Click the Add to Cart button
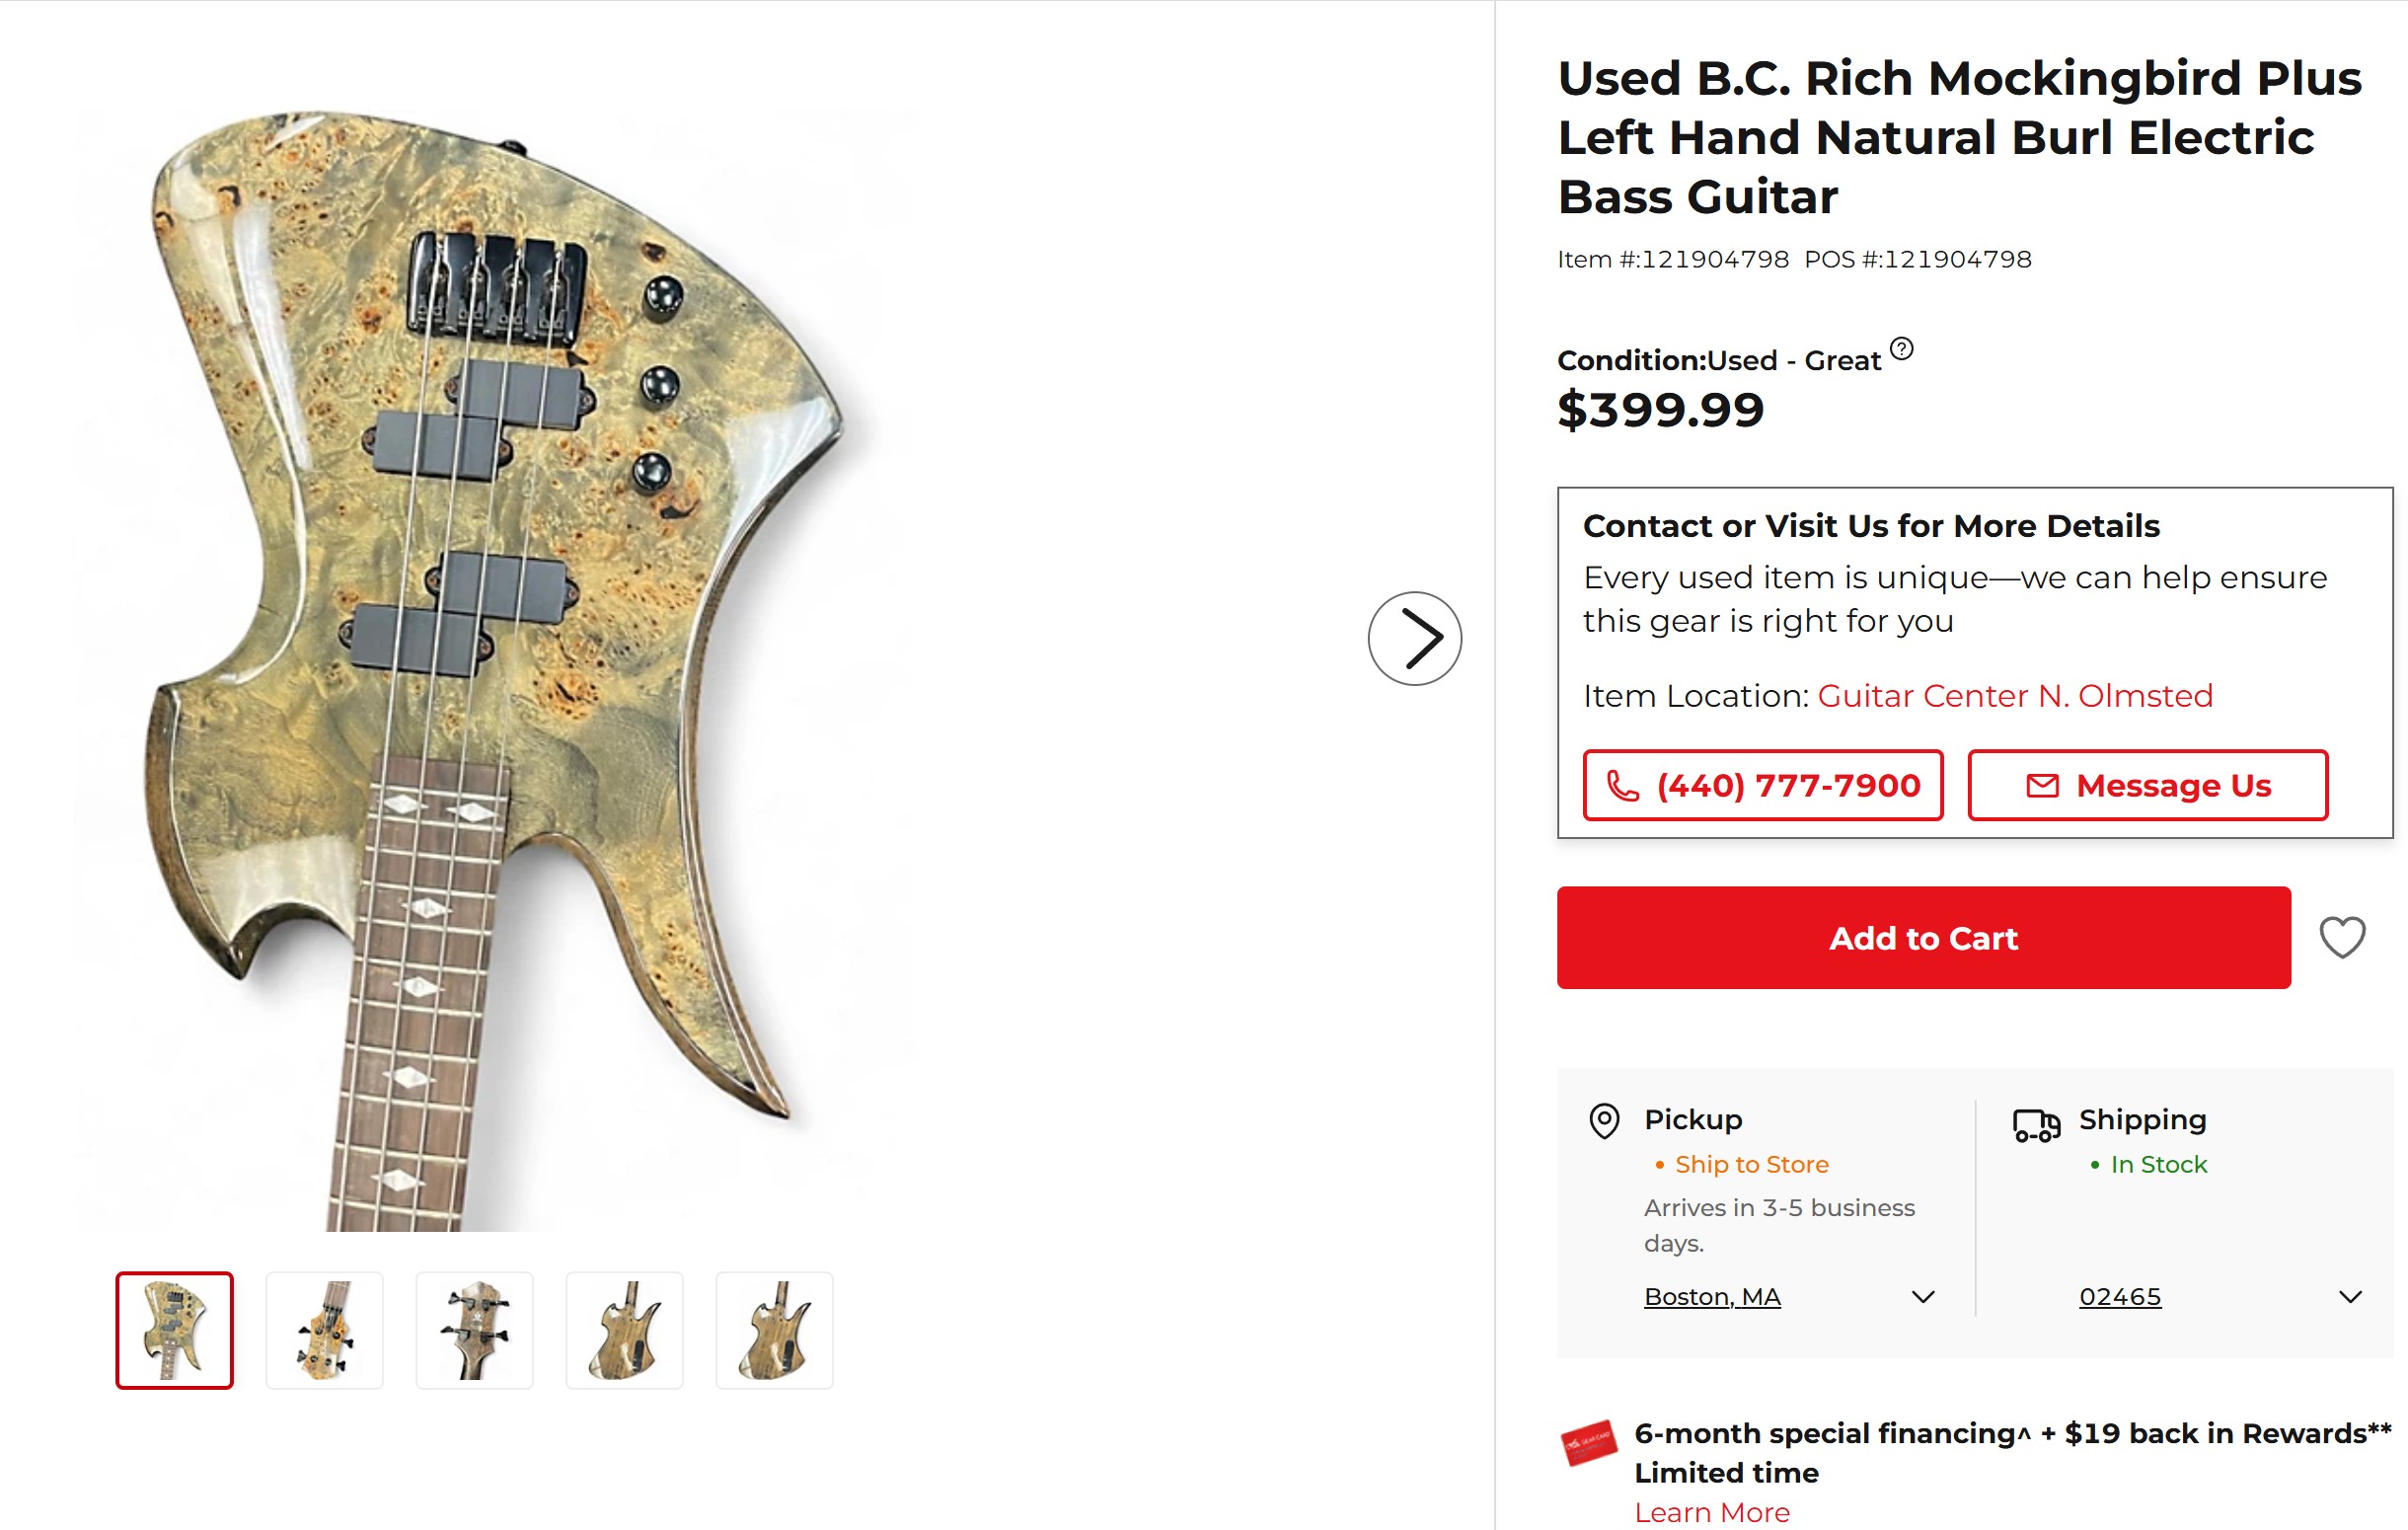Image resolution: width=2408 pixels, height=1530 pixels. pyautogui.click(x=1923, y=937)
